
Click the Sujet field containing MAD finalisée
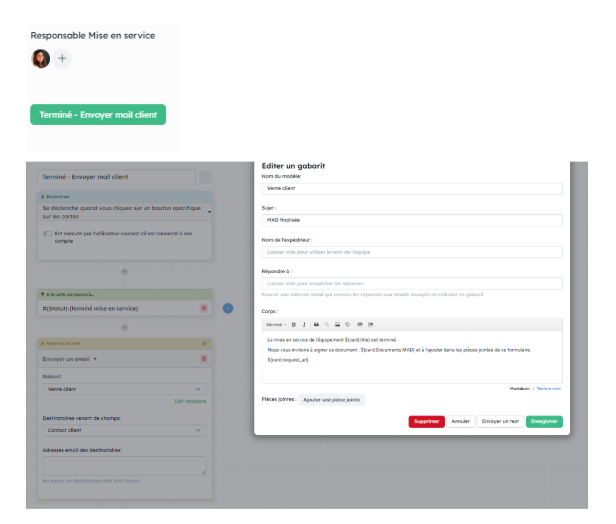(412, 218)
